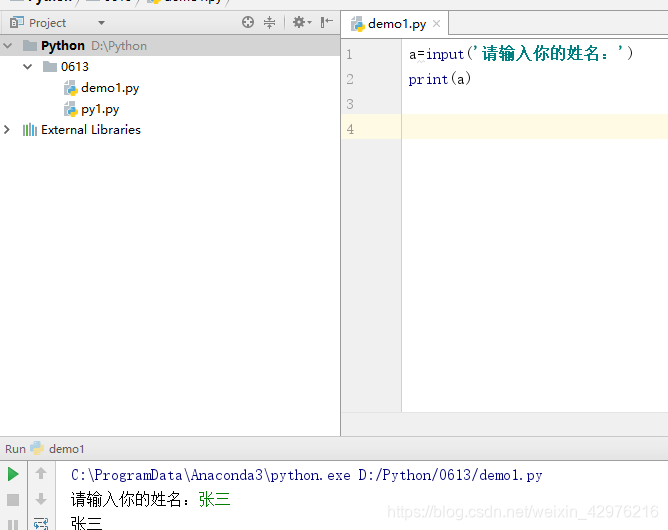Click the highlighted empty line 4

pyautogui.click(x=535, y=127)
